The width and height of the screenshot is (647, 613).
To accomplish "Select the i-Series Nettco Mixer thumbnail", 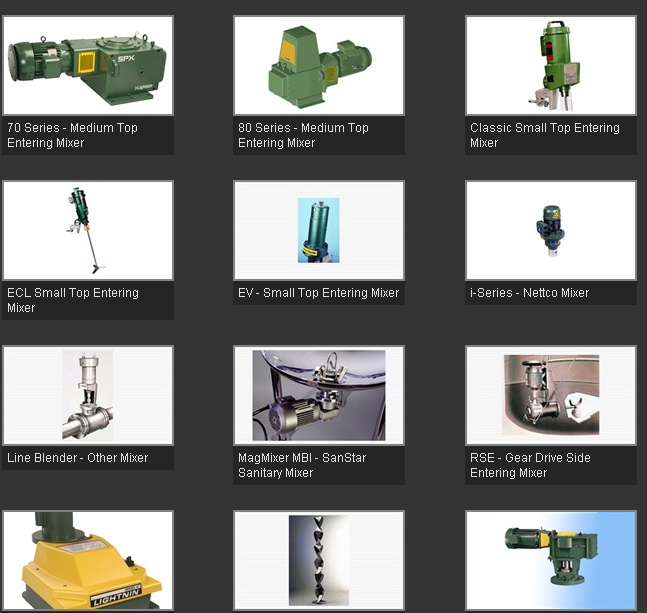I will (551, 230).
